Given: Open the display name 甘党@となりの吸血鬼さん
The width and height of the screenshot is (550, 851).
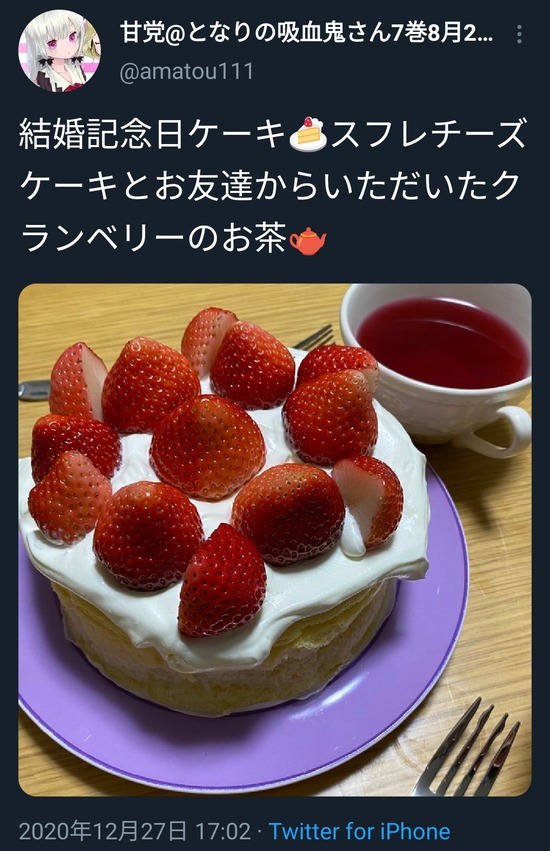Looking at the screenshot, I should 307,34.
